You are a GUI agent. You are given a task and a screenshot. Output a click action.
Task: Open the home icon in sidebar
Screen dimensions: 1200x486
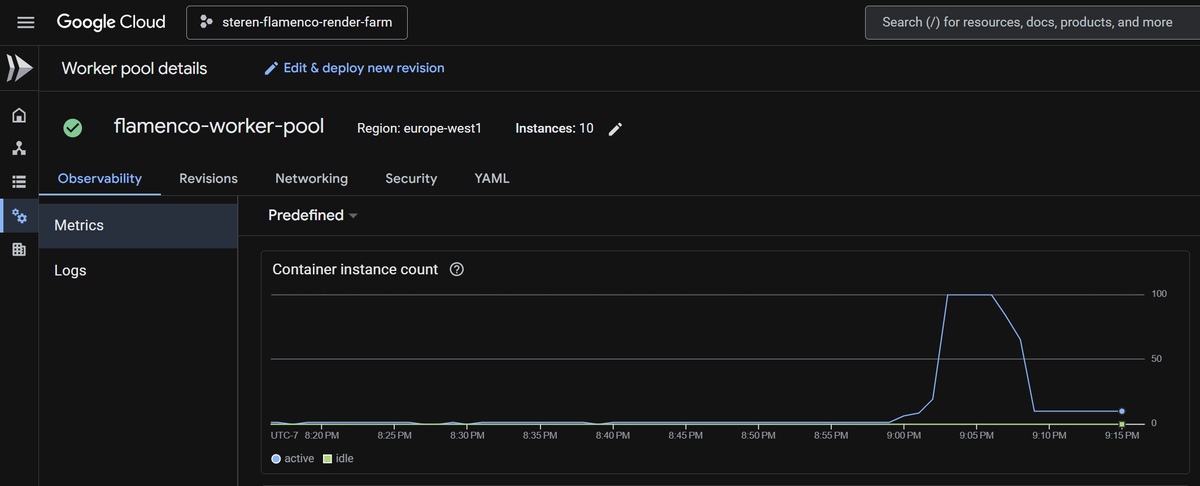(x=18, y=115)
